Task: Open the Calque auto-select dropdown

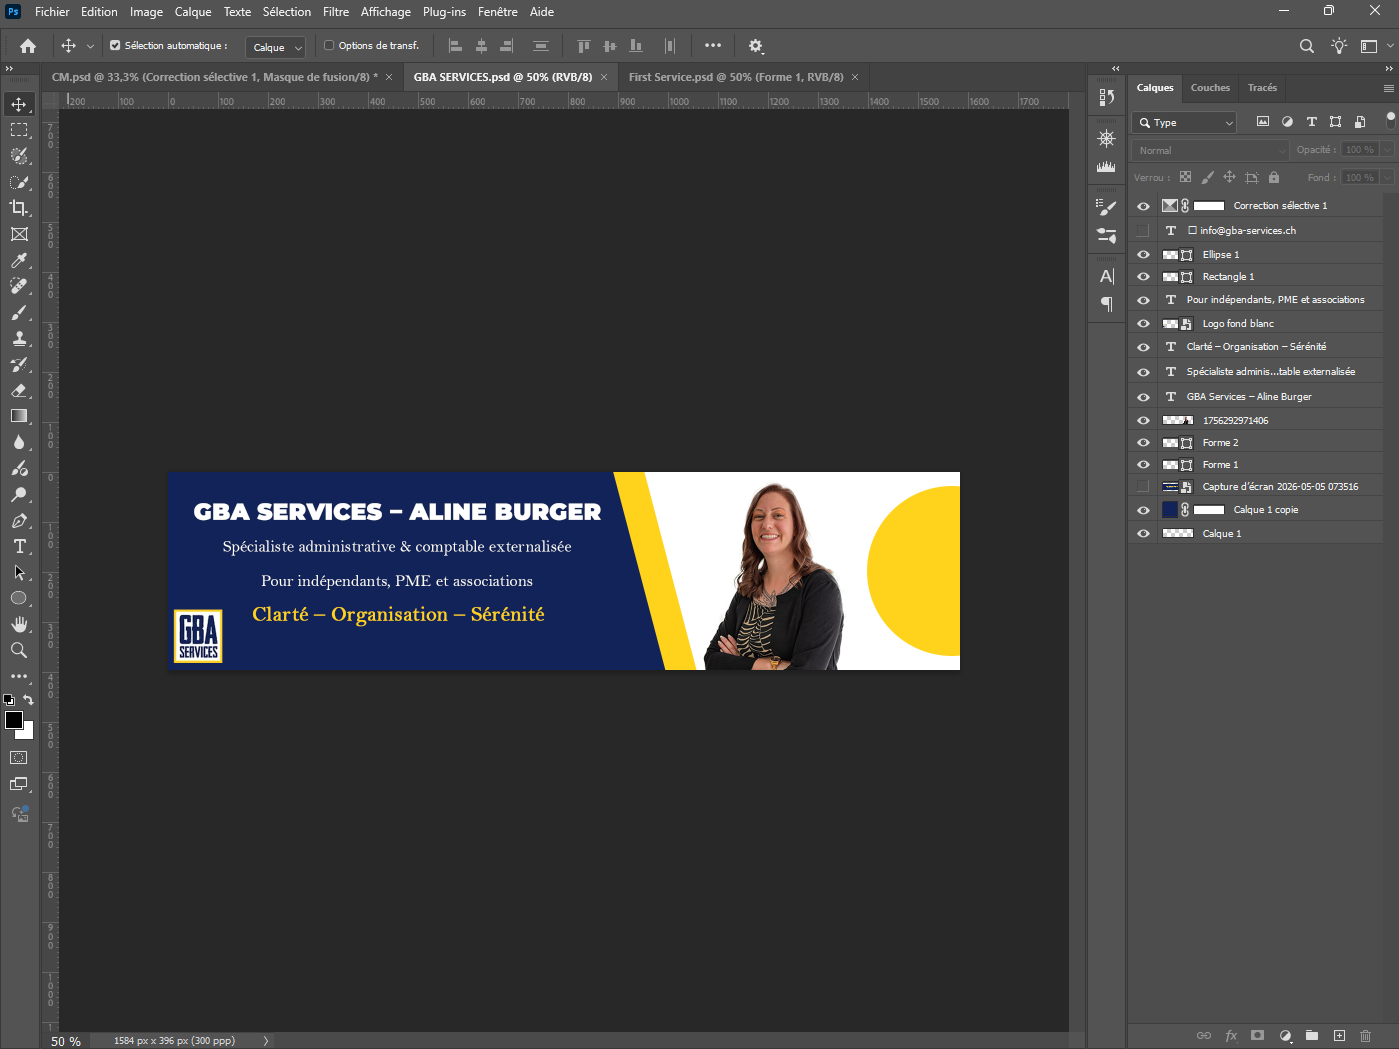Action: (275, 47)
